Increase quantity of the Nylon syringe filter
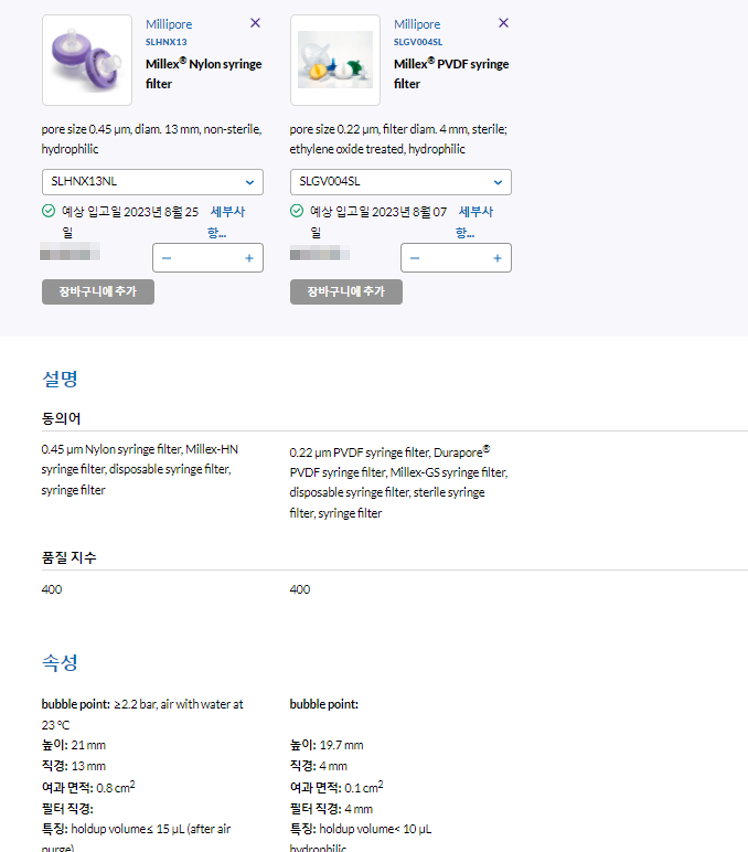This screenshot has width=748, height=852. 247,258
